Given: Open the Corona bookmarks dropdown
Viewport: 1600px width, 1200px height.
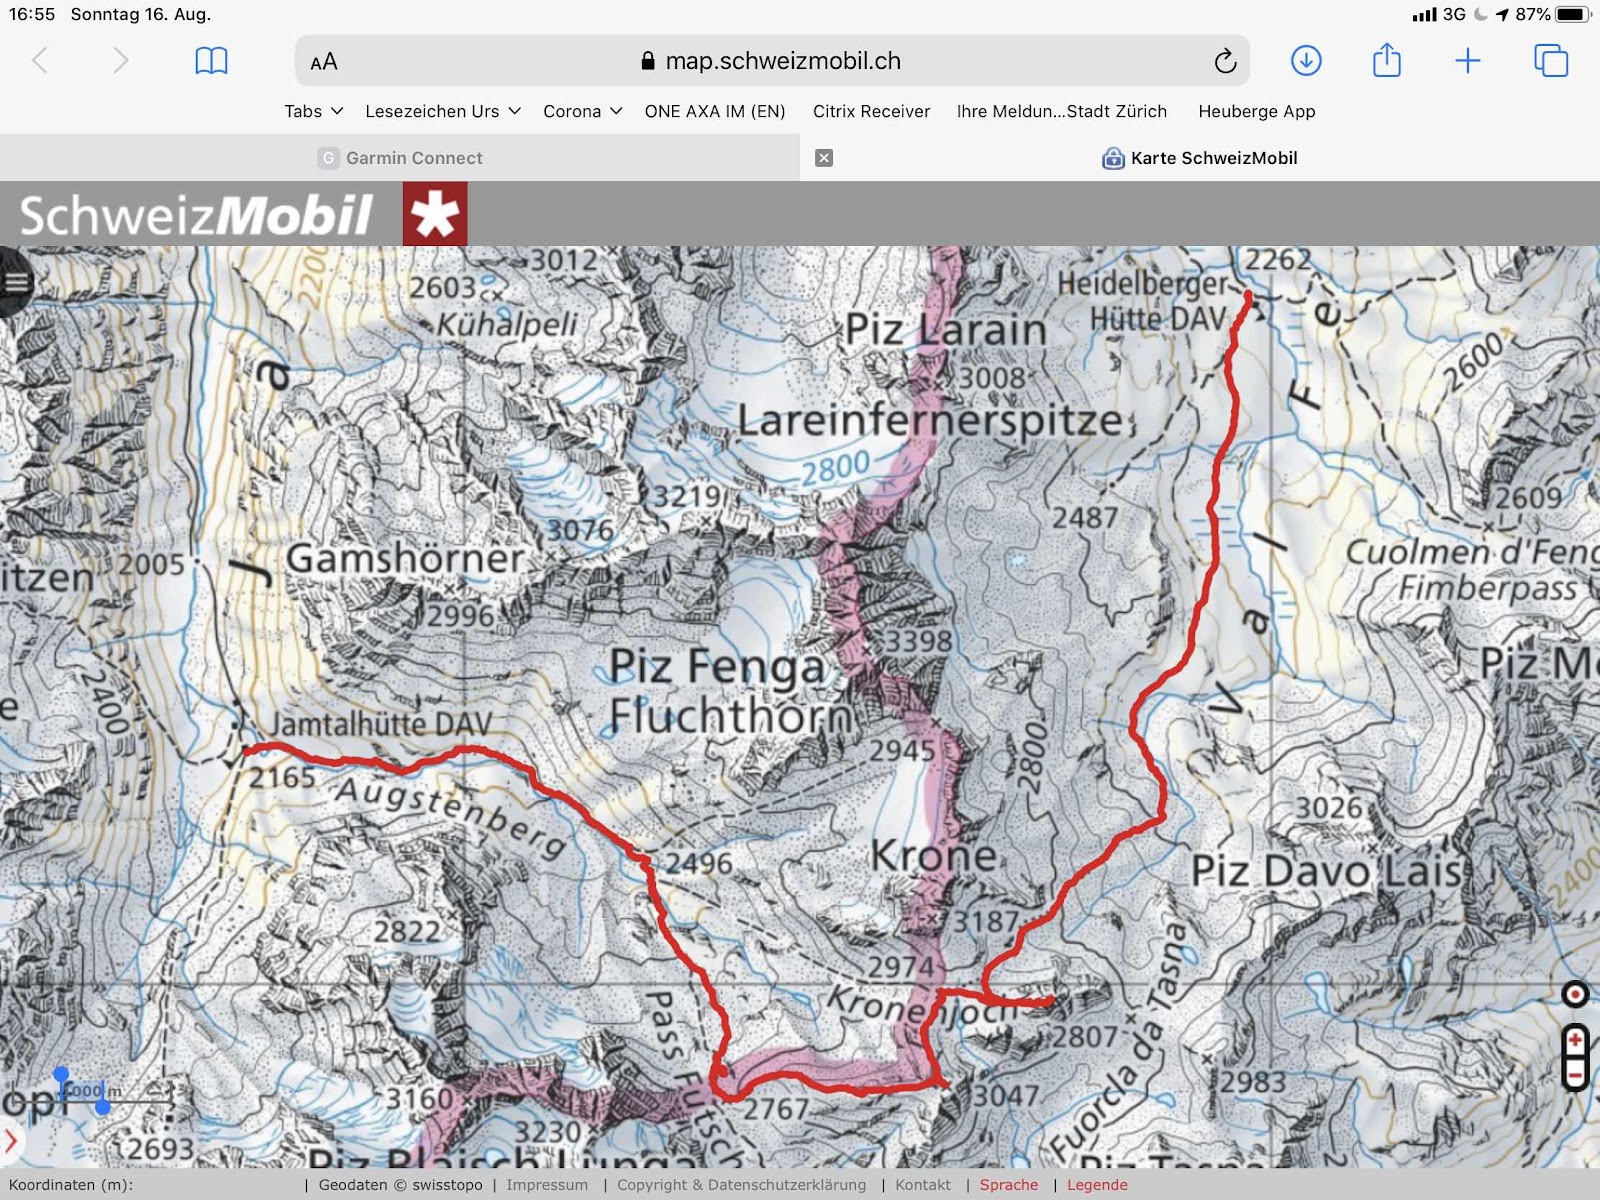Looking at the screenshot, I should (x=583, y=111).
